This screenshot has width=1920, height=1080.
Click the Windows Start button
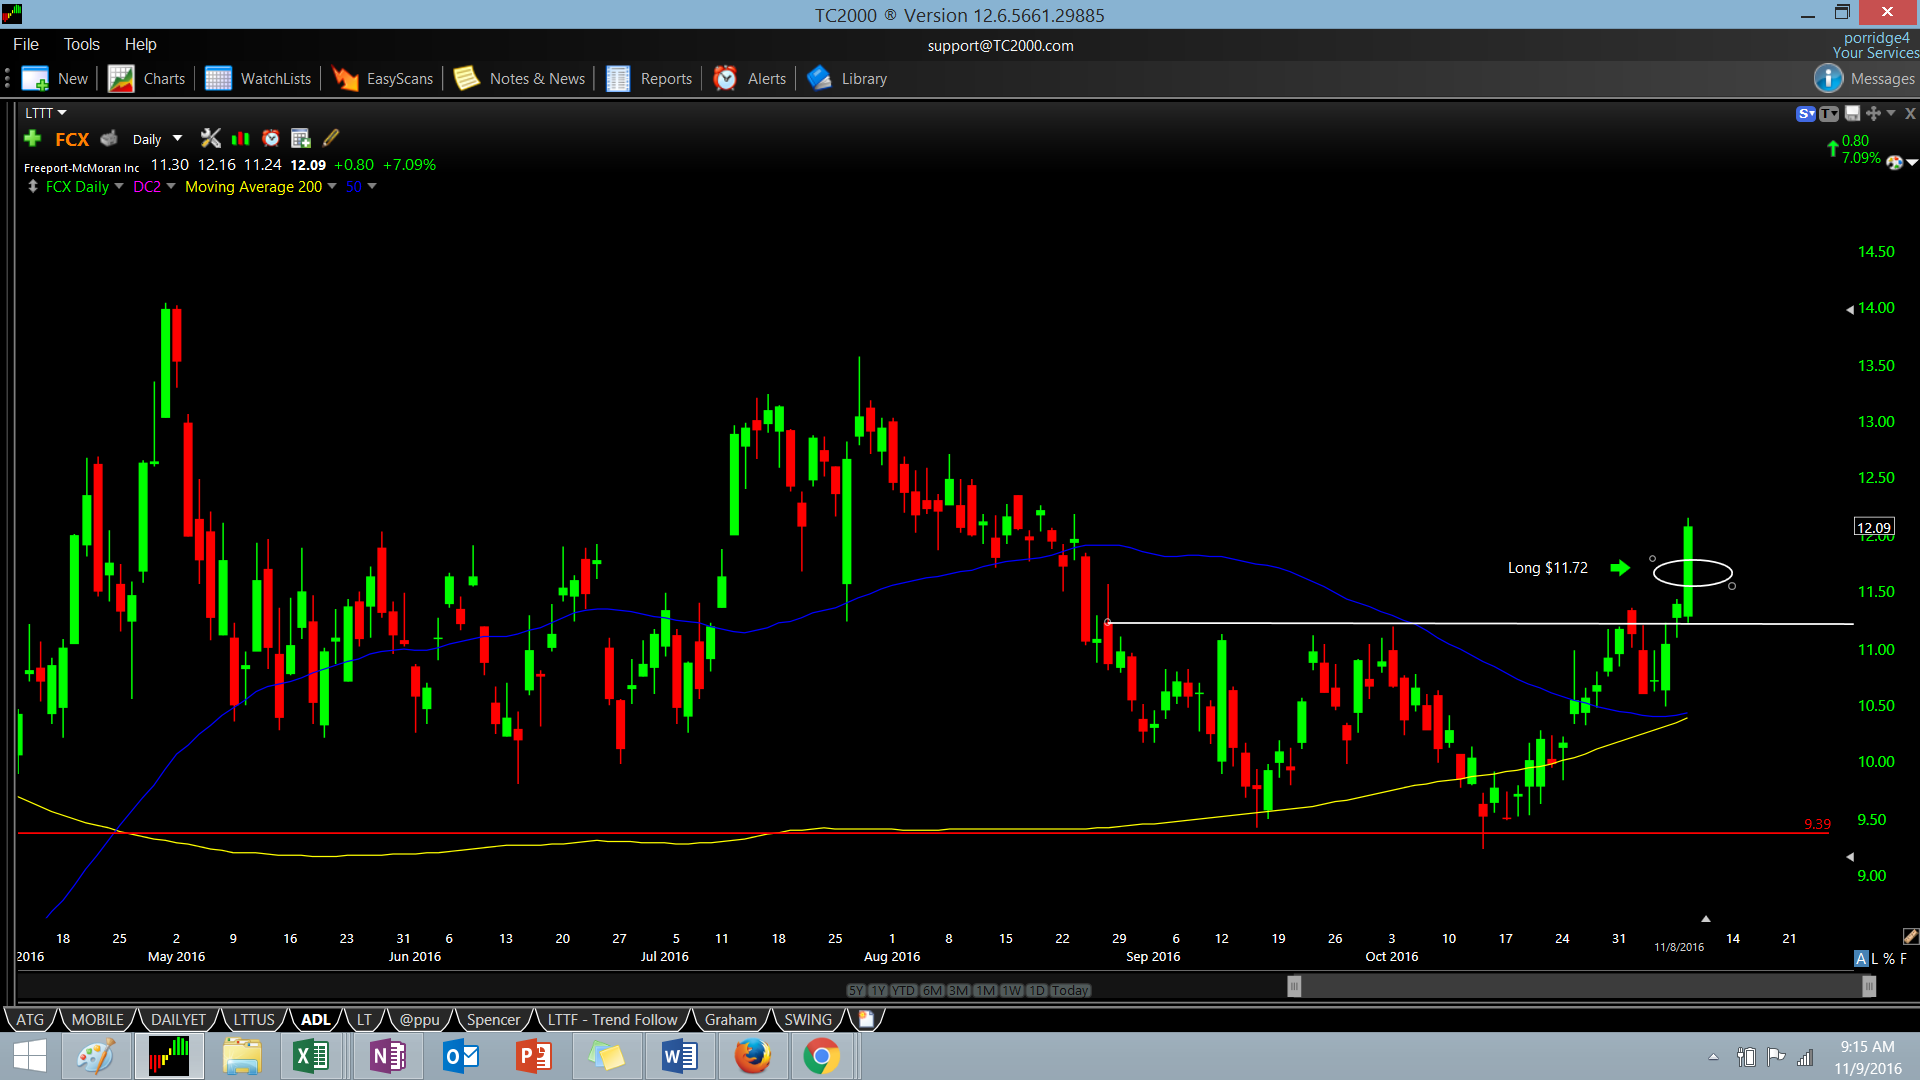click(x=30, y=1056)
